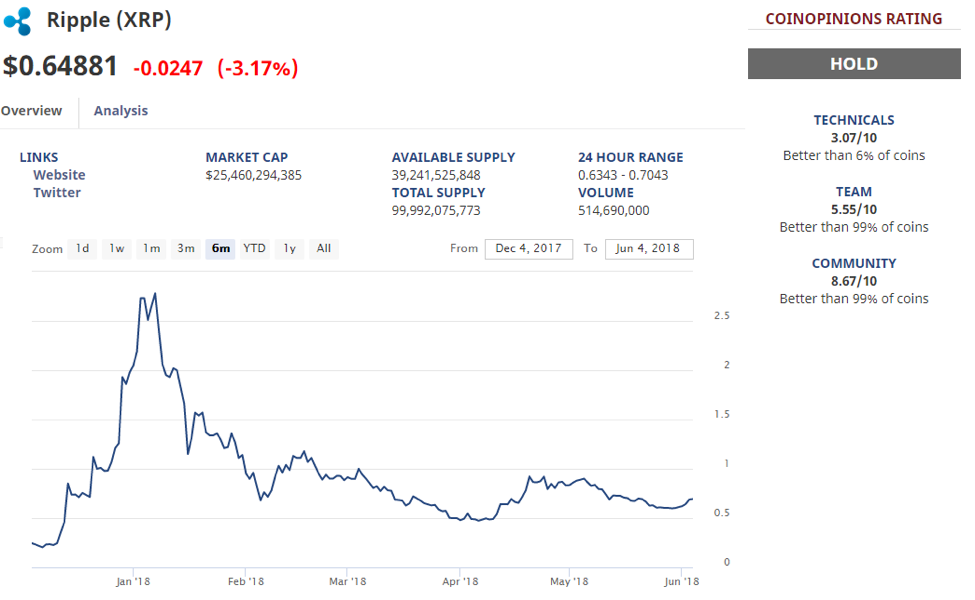Screen dimensions: 975x600
Task: Show All price history
Action: coord(323,249)
